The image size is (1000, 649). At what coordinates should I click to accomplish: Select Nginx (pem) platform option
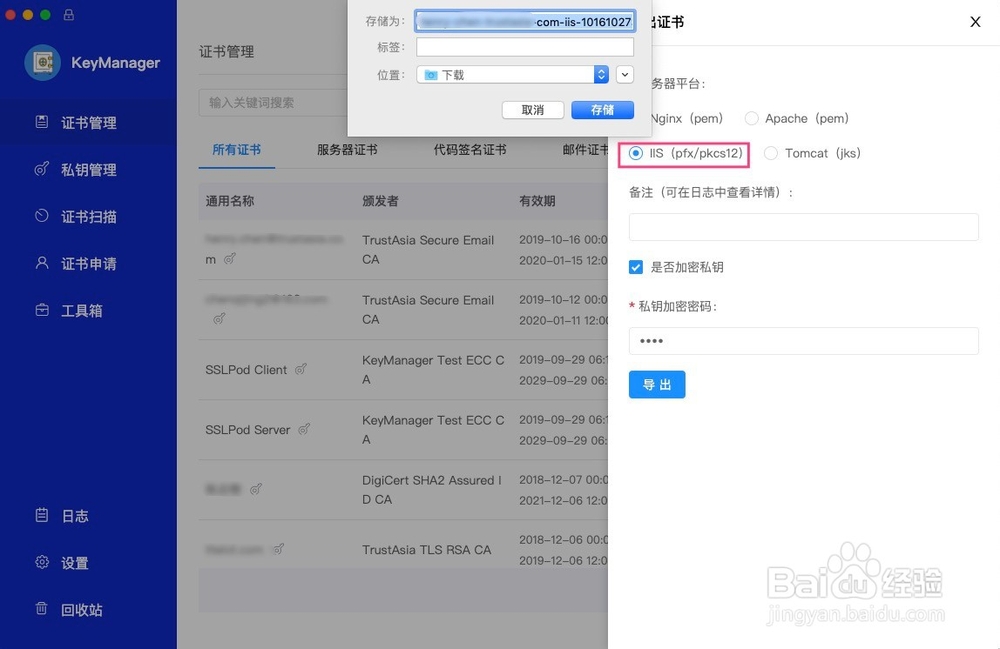686,119
